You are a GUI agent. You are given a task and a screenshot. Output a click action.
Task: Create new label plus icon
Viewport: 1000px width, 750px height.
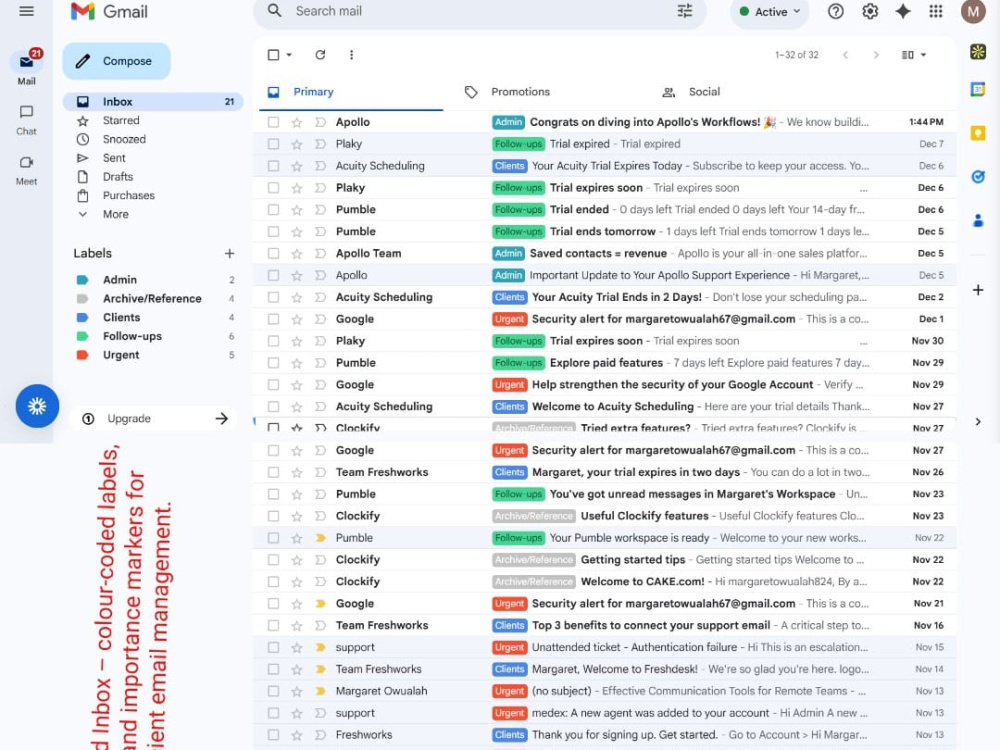pyautogui.click(x=230, y=253)
